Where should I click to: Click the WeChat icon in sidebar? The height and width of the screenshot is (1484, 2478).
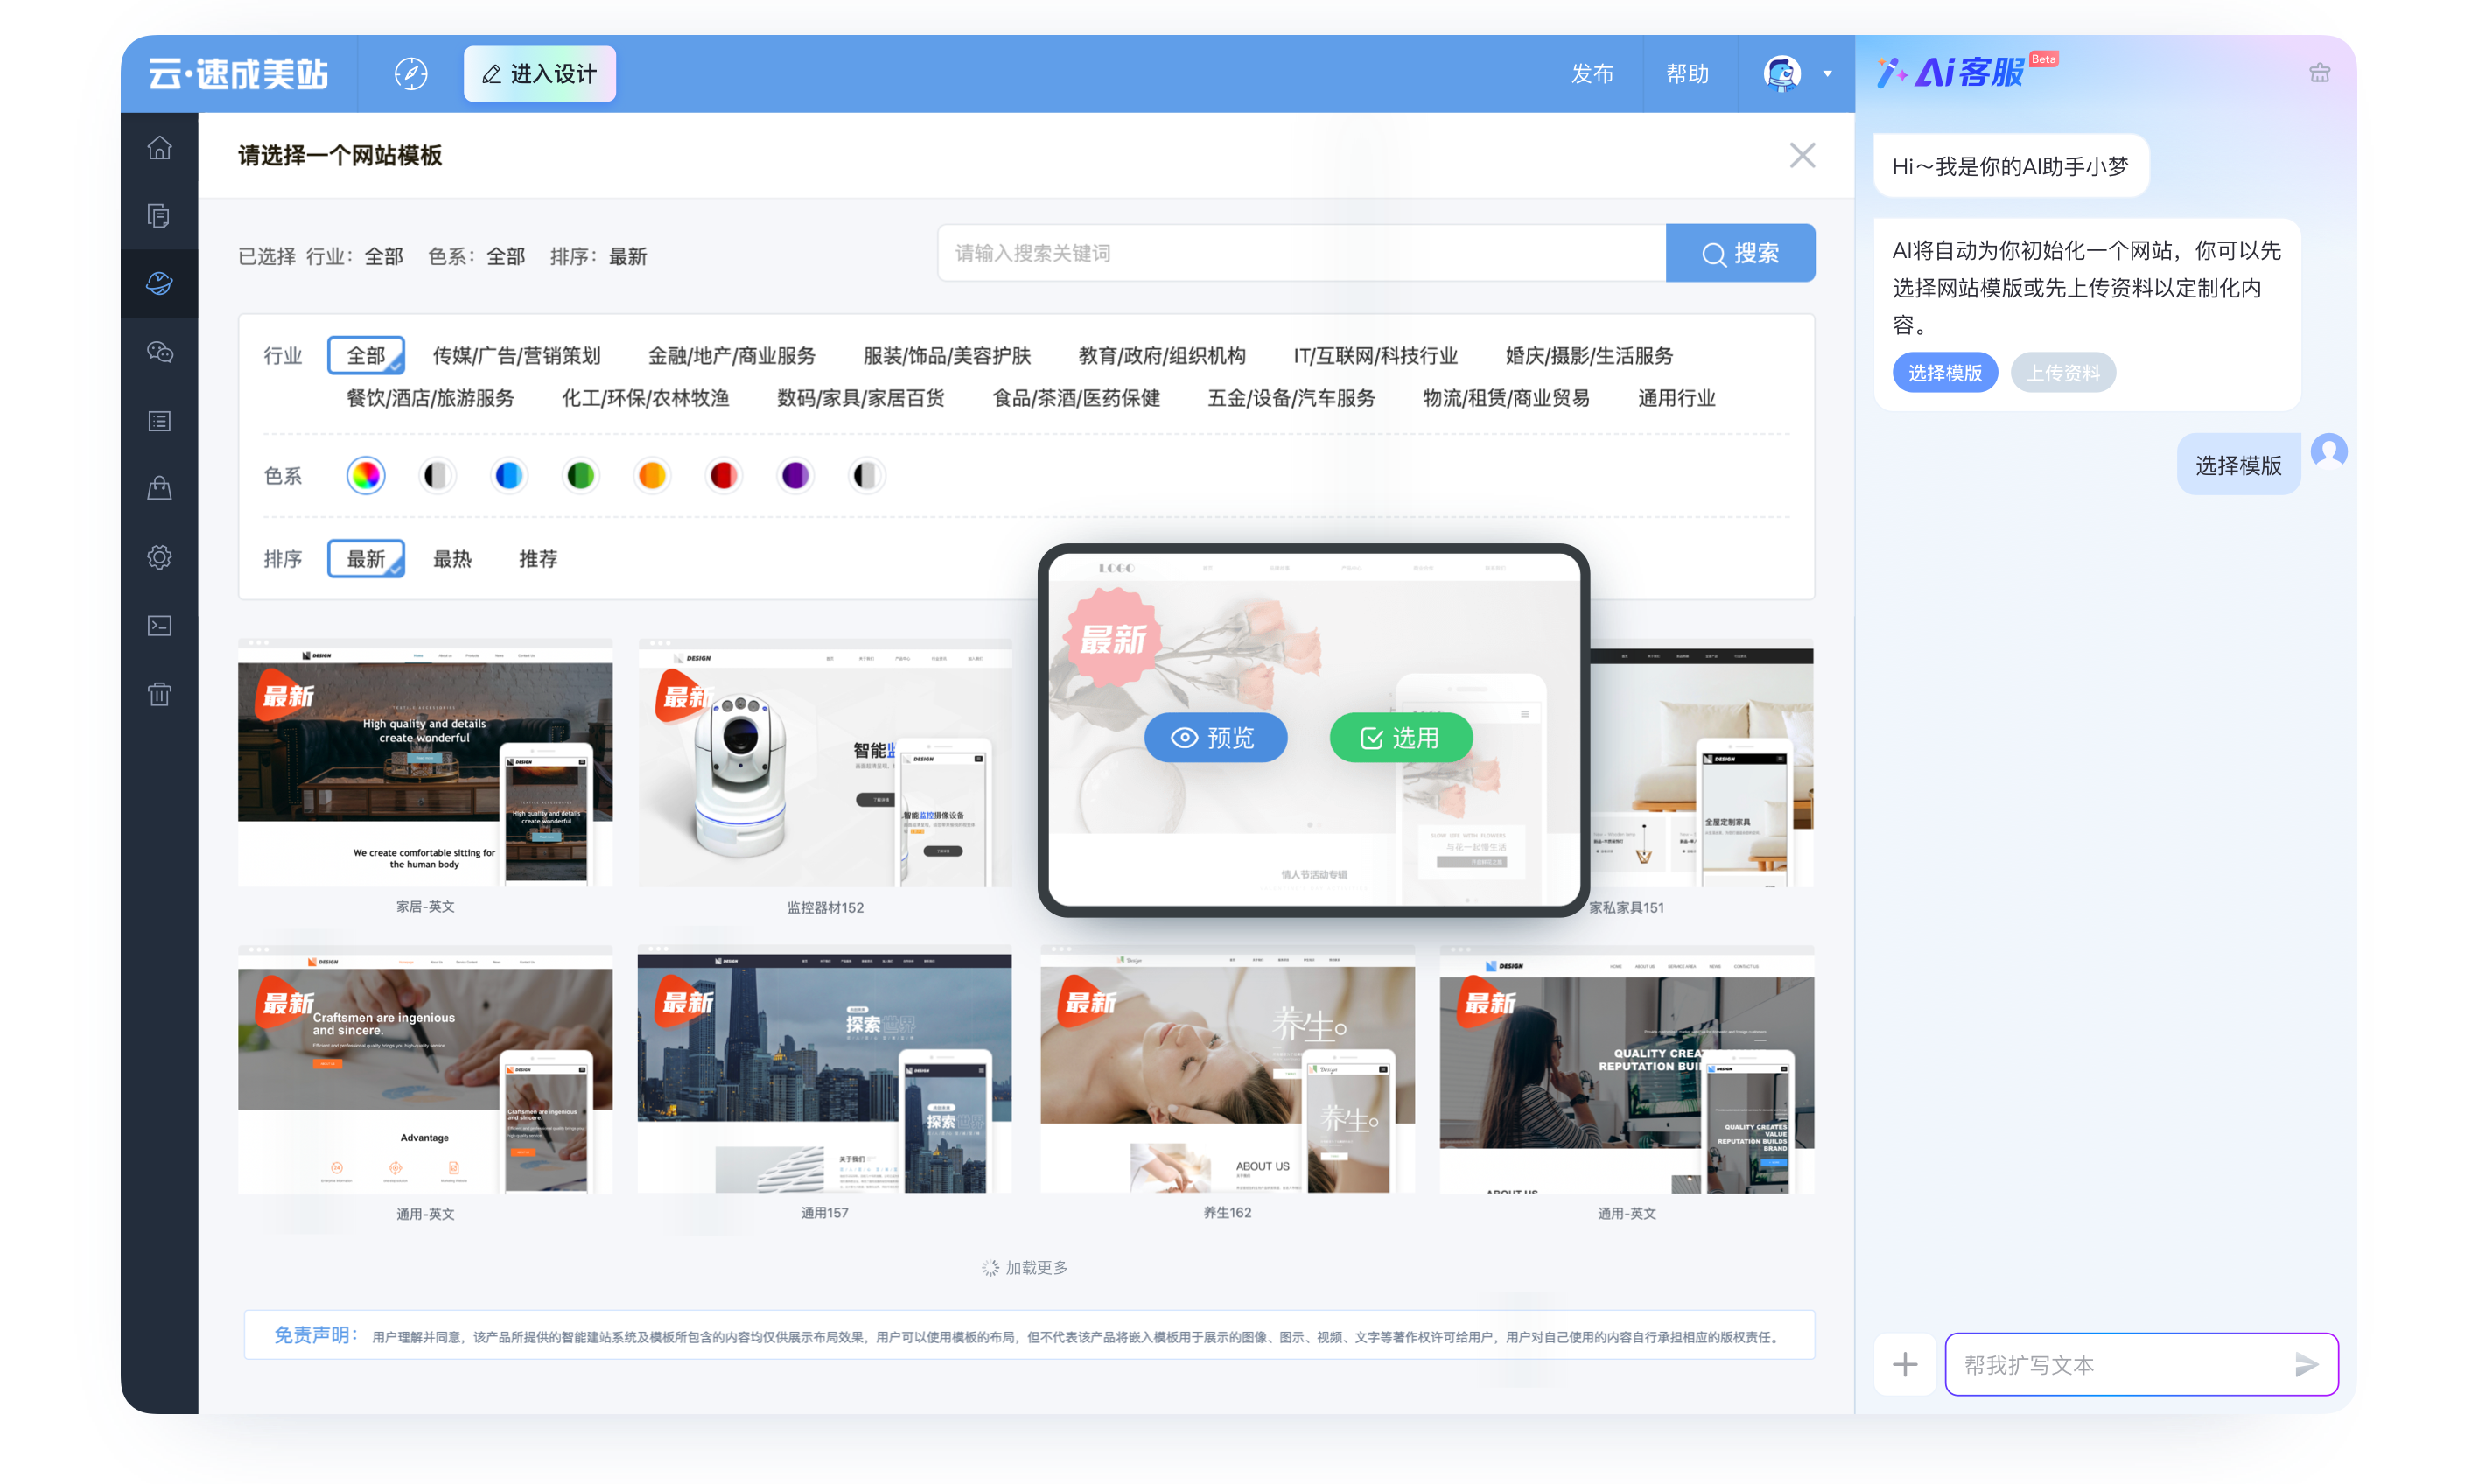159,352
